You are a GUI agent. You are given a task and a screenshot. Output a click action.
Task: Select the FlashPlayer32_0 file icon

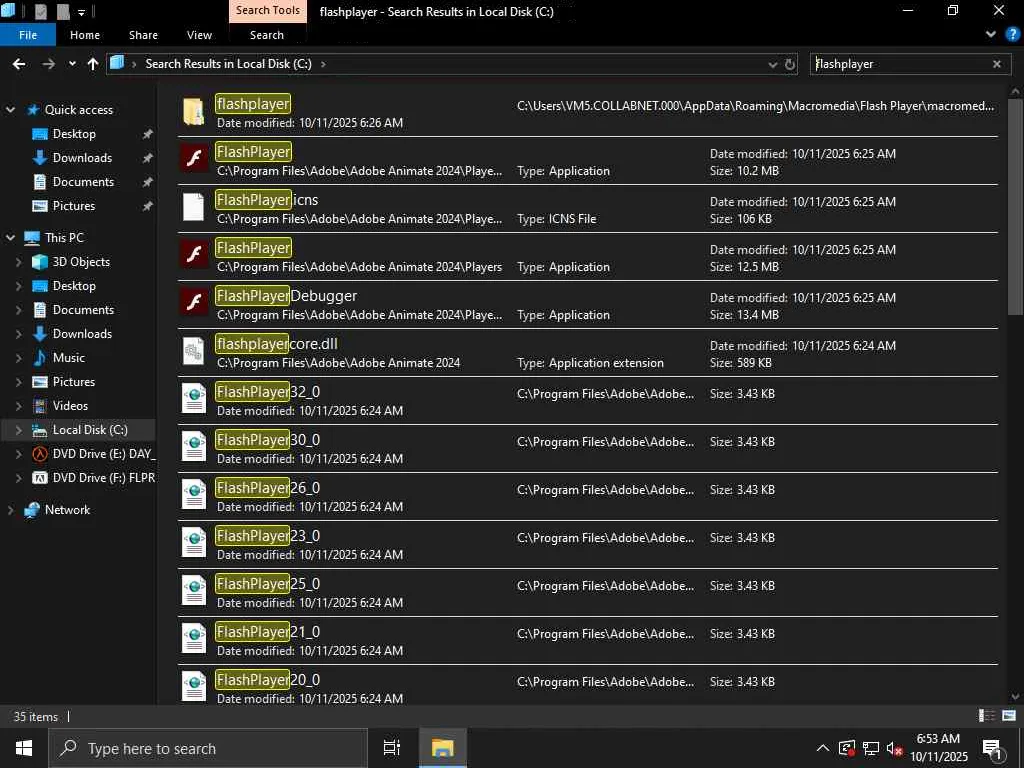[x=194, y=399]
